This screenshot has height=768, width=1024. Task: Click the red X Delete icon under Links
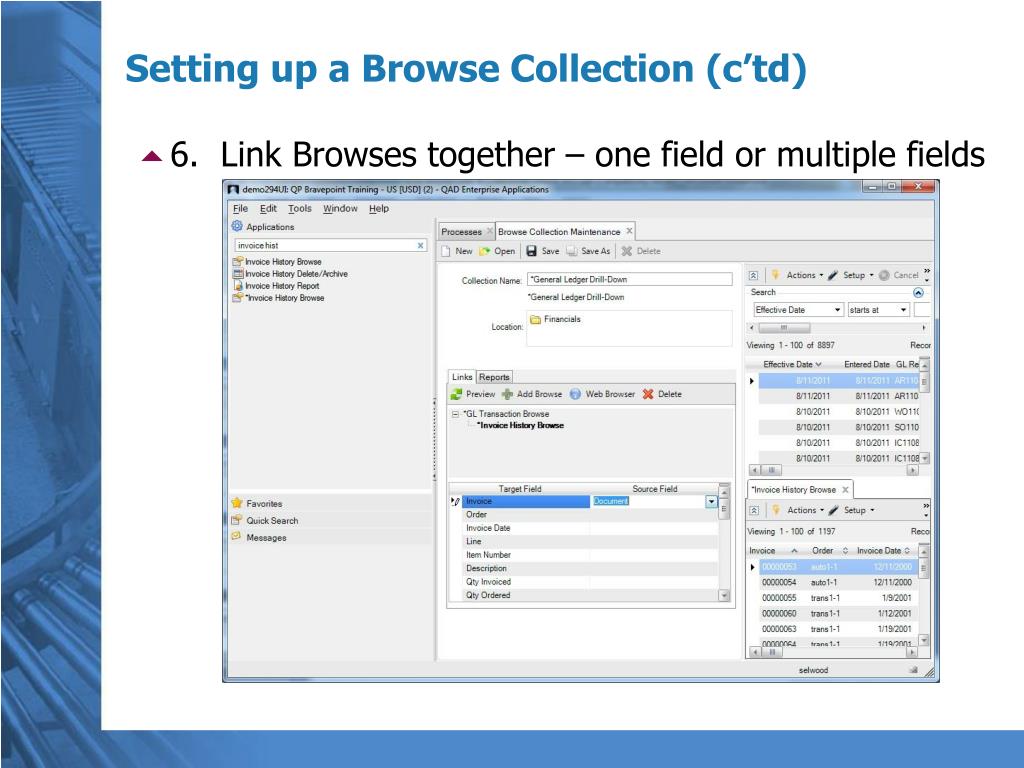coord(648,394)
